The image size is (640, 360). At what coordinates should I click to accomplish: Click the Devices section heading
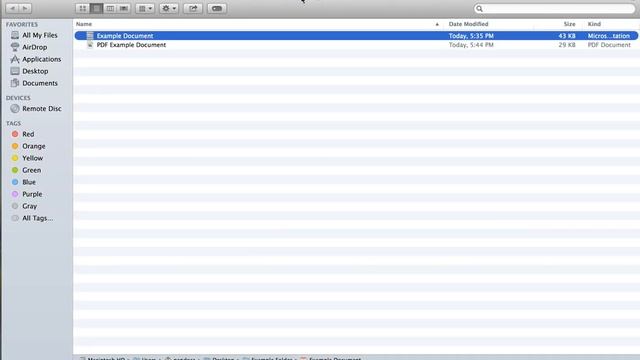point(18,98)
